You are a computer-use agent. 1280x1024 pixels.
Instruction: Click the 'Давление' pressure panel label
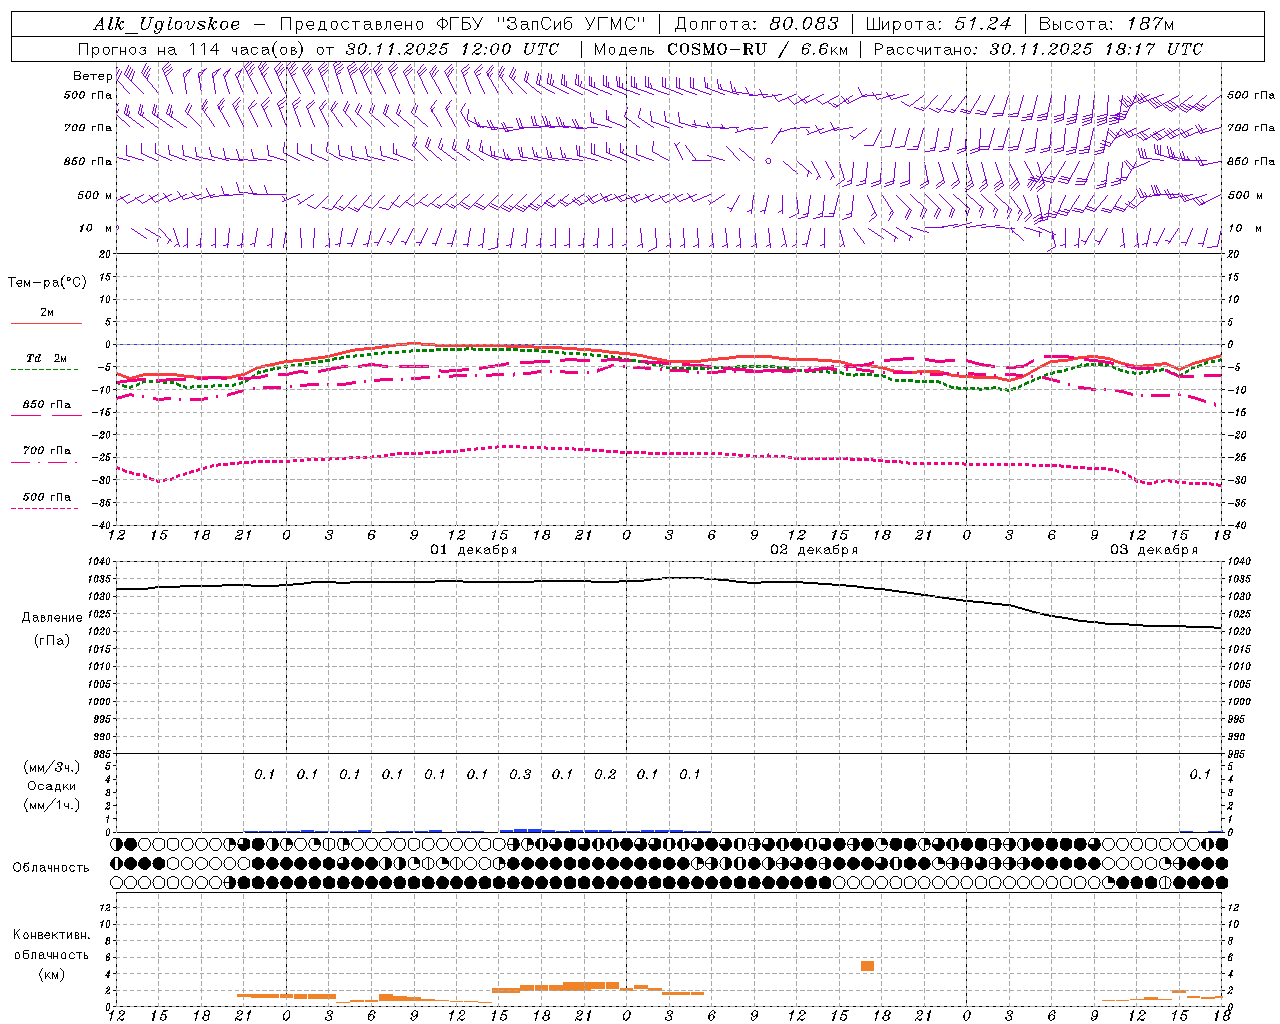tap(52, 618)
